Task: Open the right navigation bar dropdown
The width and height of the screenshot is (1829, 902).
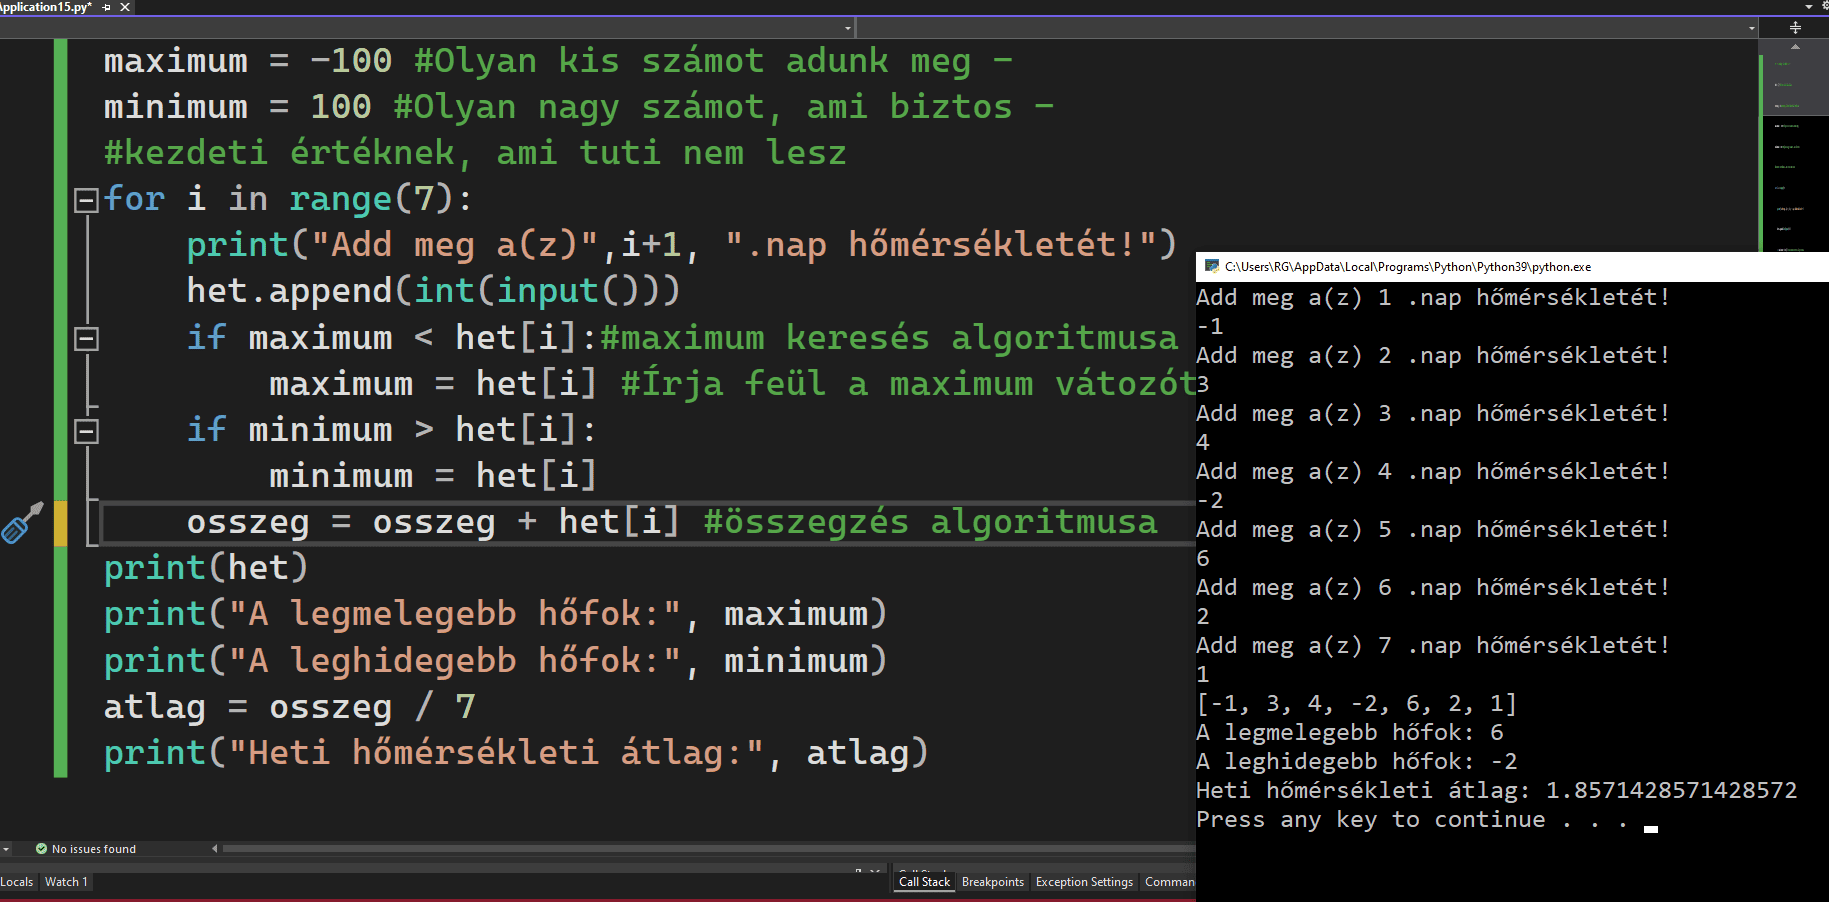Action: click(x=1752, y=28)
